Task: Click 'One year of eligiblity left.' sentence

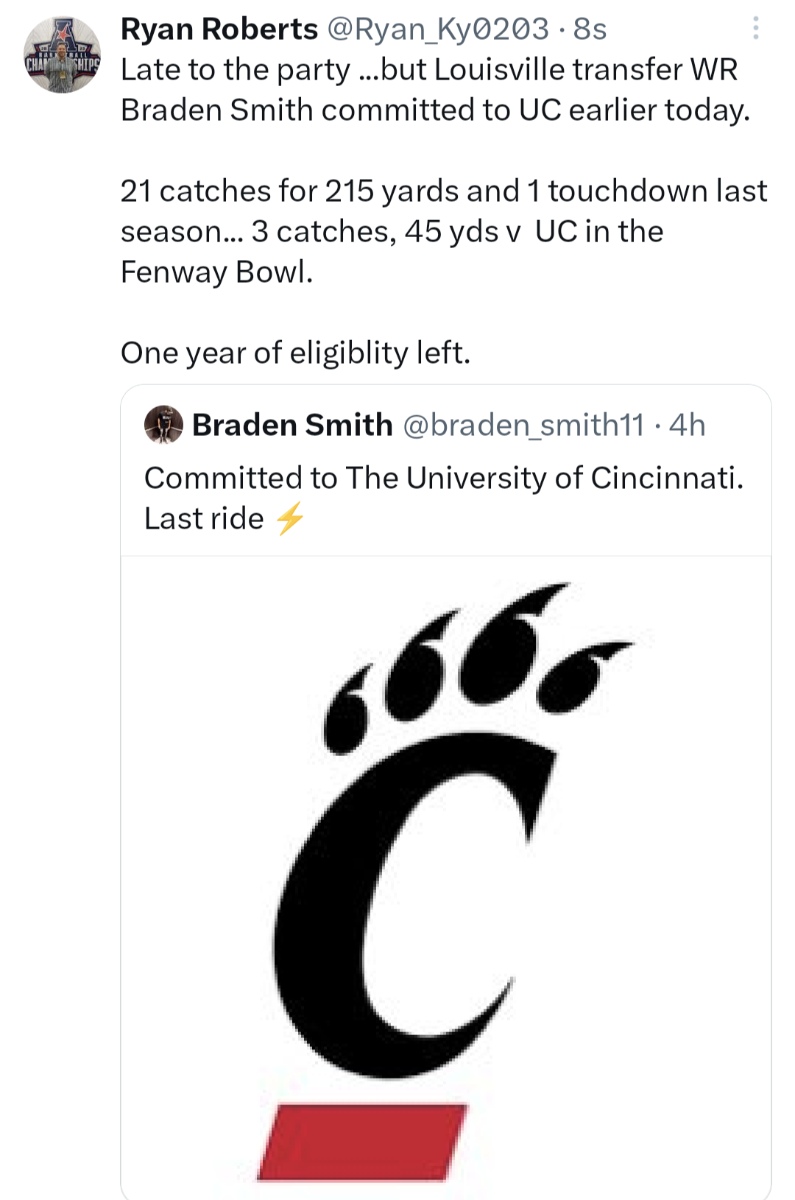Action: coord(295,352)
